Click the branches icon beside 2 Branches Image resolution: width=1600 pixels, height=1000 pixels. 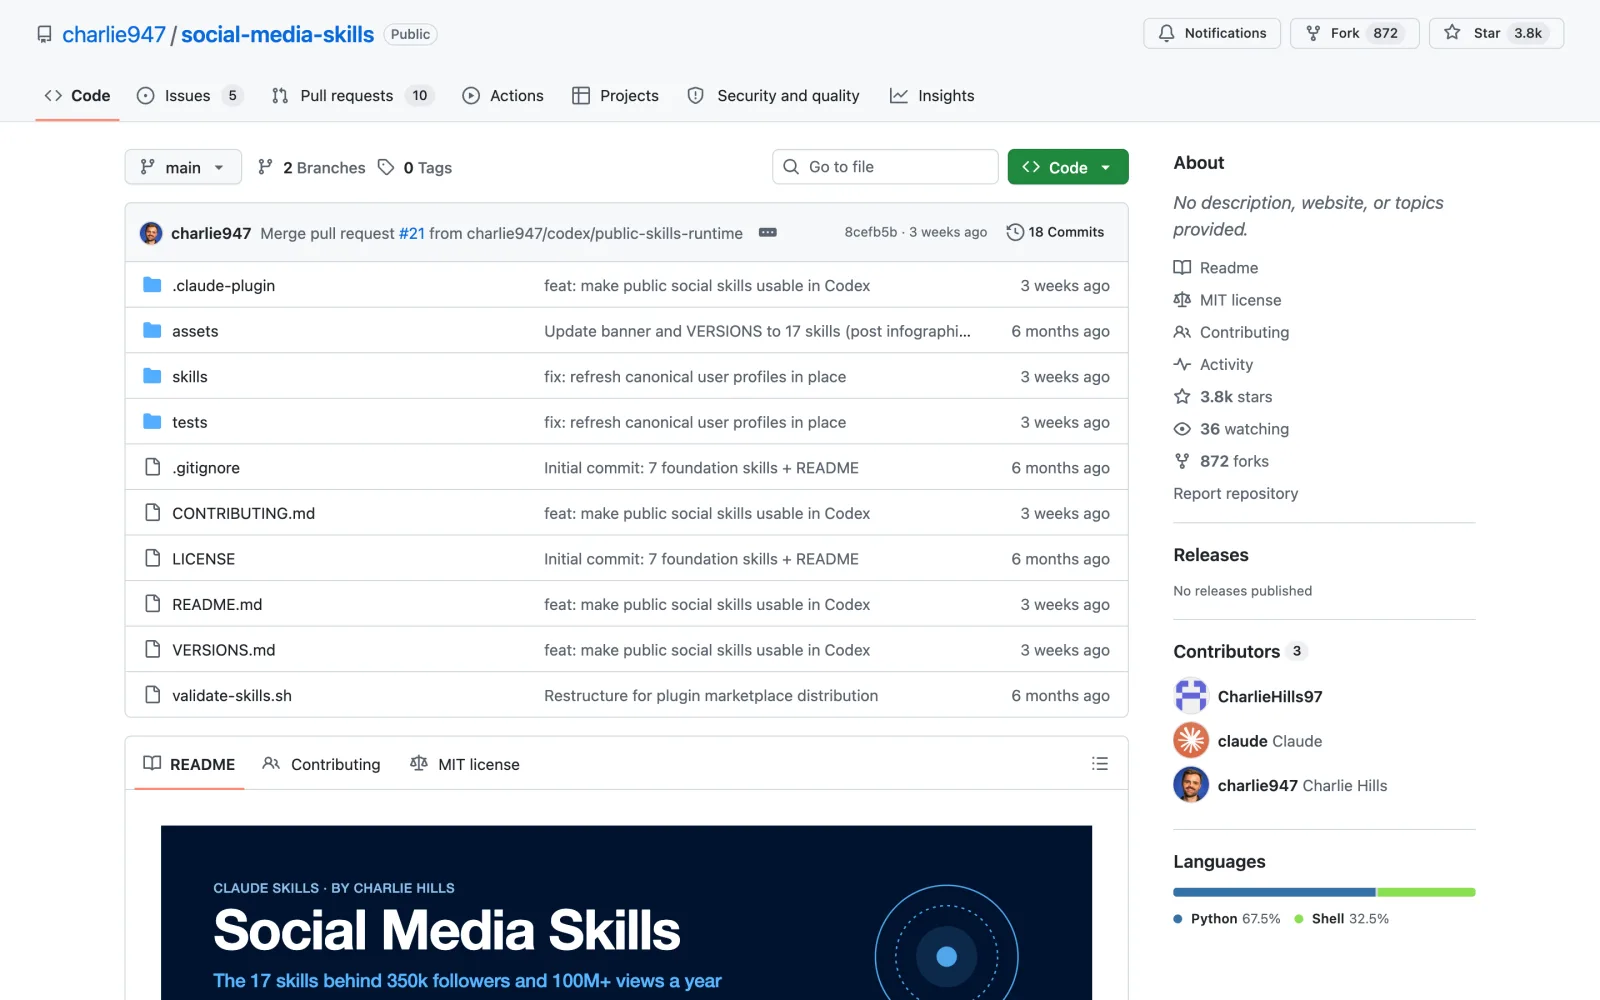pos(265,167)
